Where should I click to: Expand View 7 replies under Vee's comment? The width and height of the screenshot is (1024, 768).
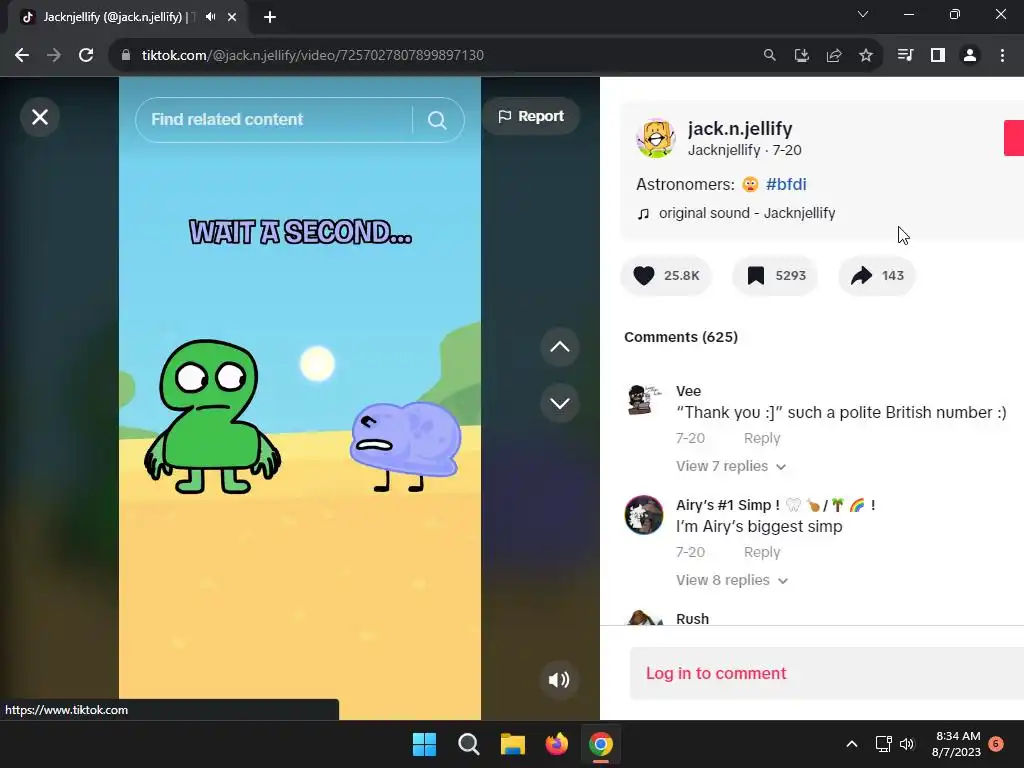point(731,466)
